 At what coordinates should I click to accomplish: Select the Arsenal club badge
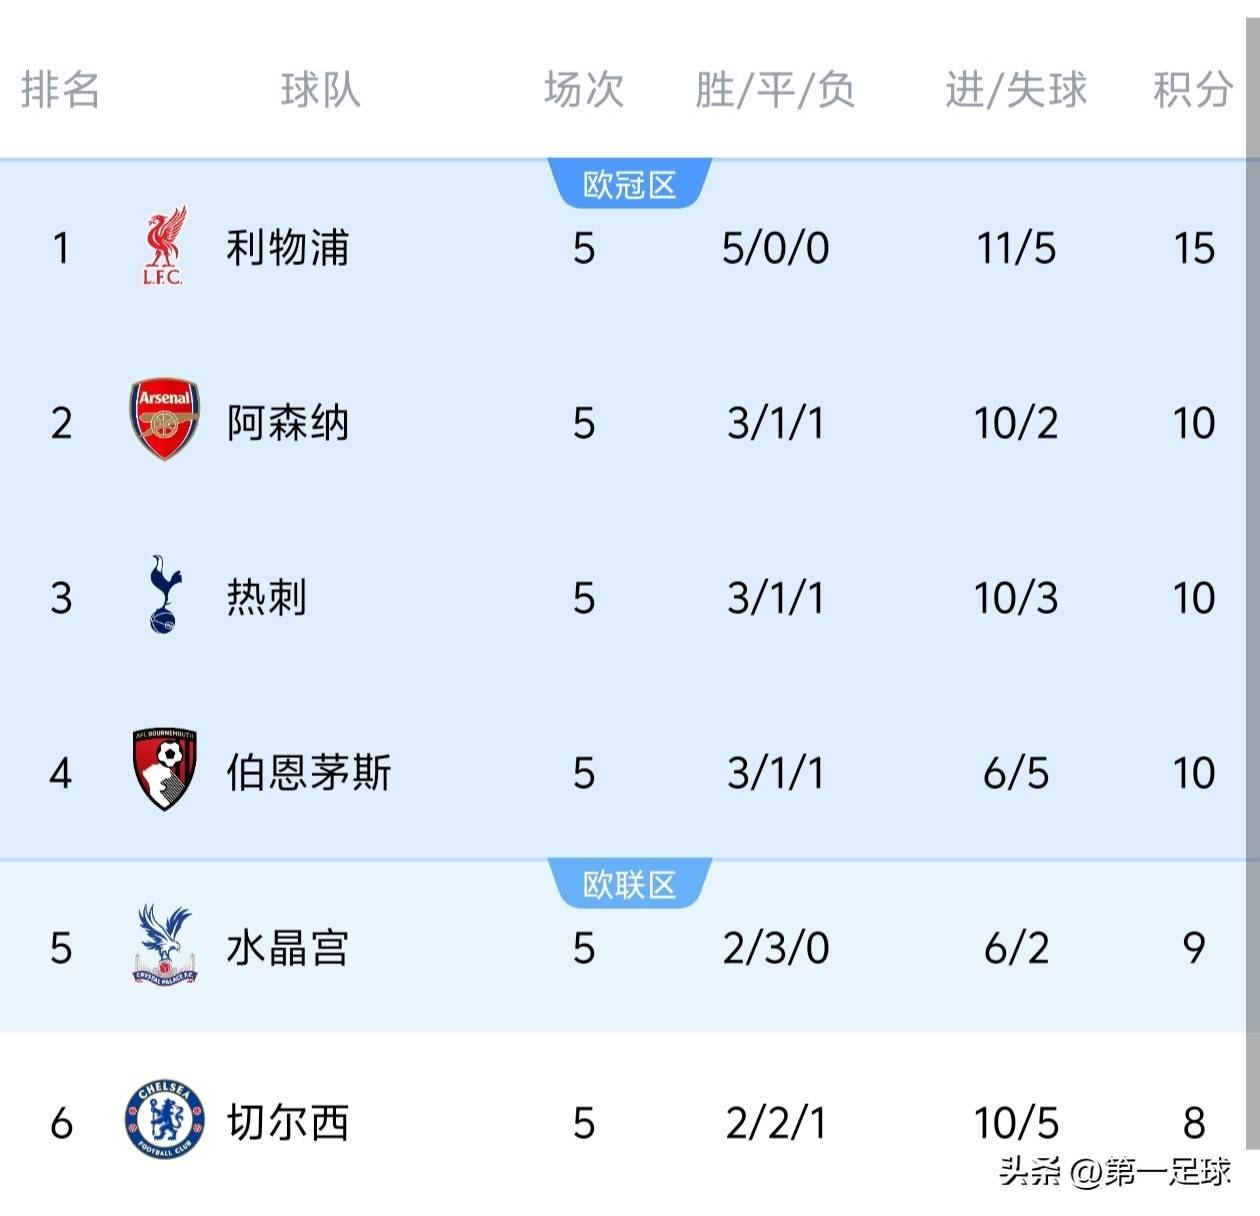166,423
